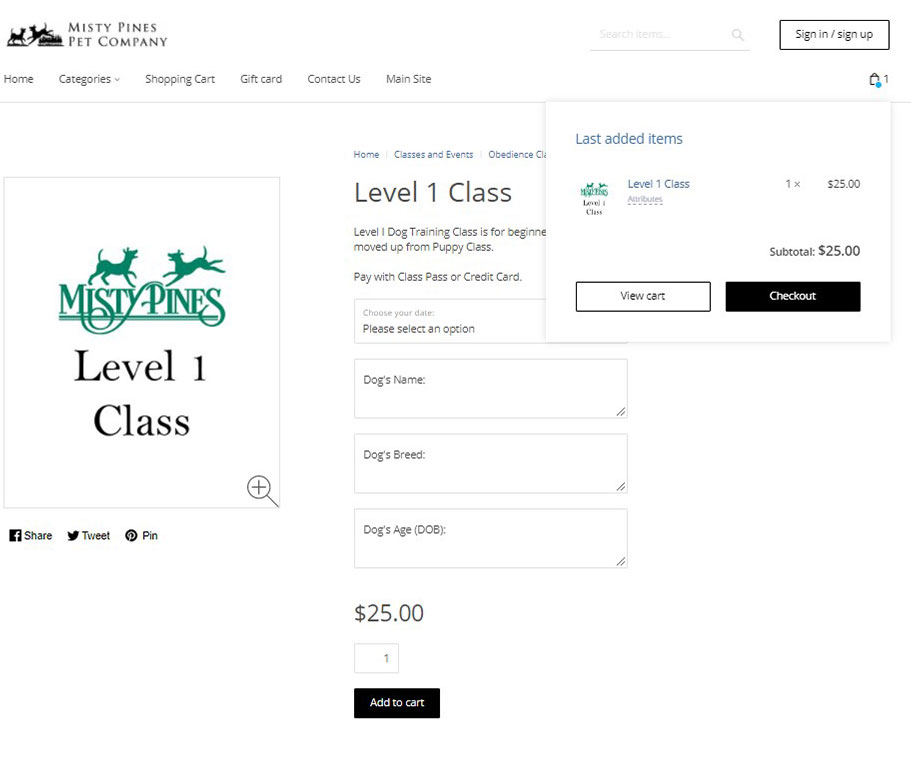Click the zoom-in magnifier on product image

coord(262,490)
